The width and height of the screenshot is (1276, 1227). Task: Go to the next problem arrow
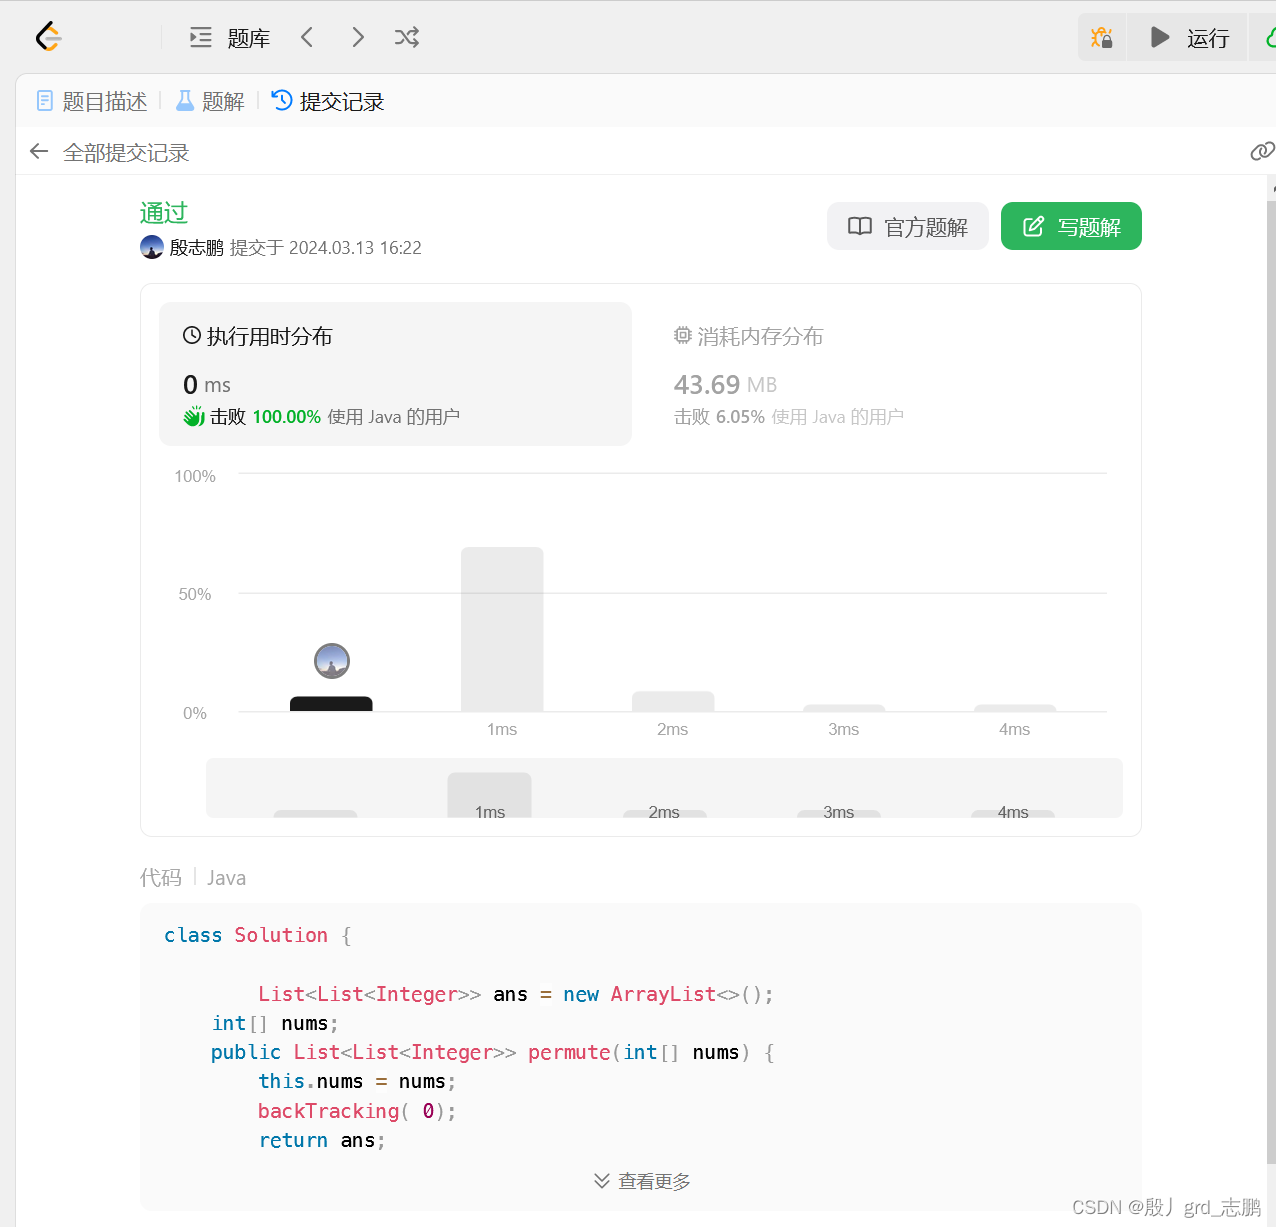tap(358, 37)
